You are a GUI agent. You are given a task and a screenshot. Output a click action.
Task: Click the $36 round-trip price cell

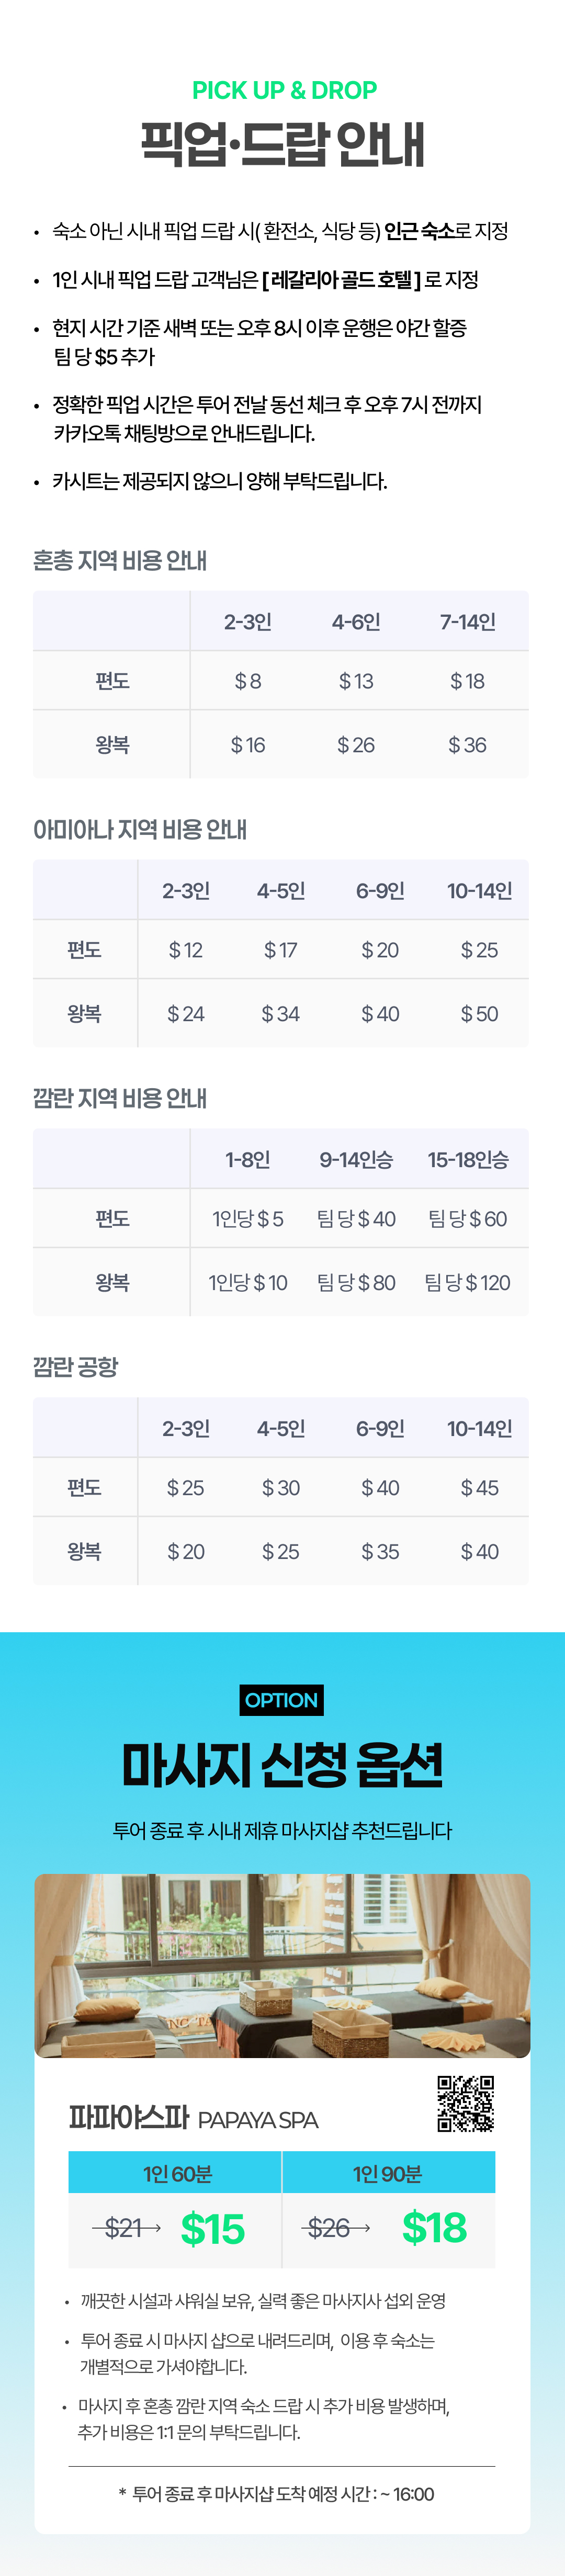click(x=467, y=745)
